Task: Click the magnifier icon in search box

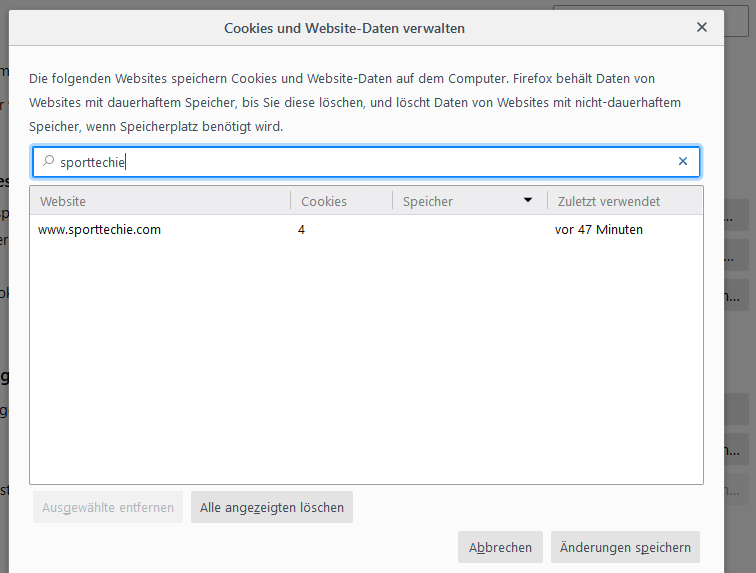Action: point(48,161)
